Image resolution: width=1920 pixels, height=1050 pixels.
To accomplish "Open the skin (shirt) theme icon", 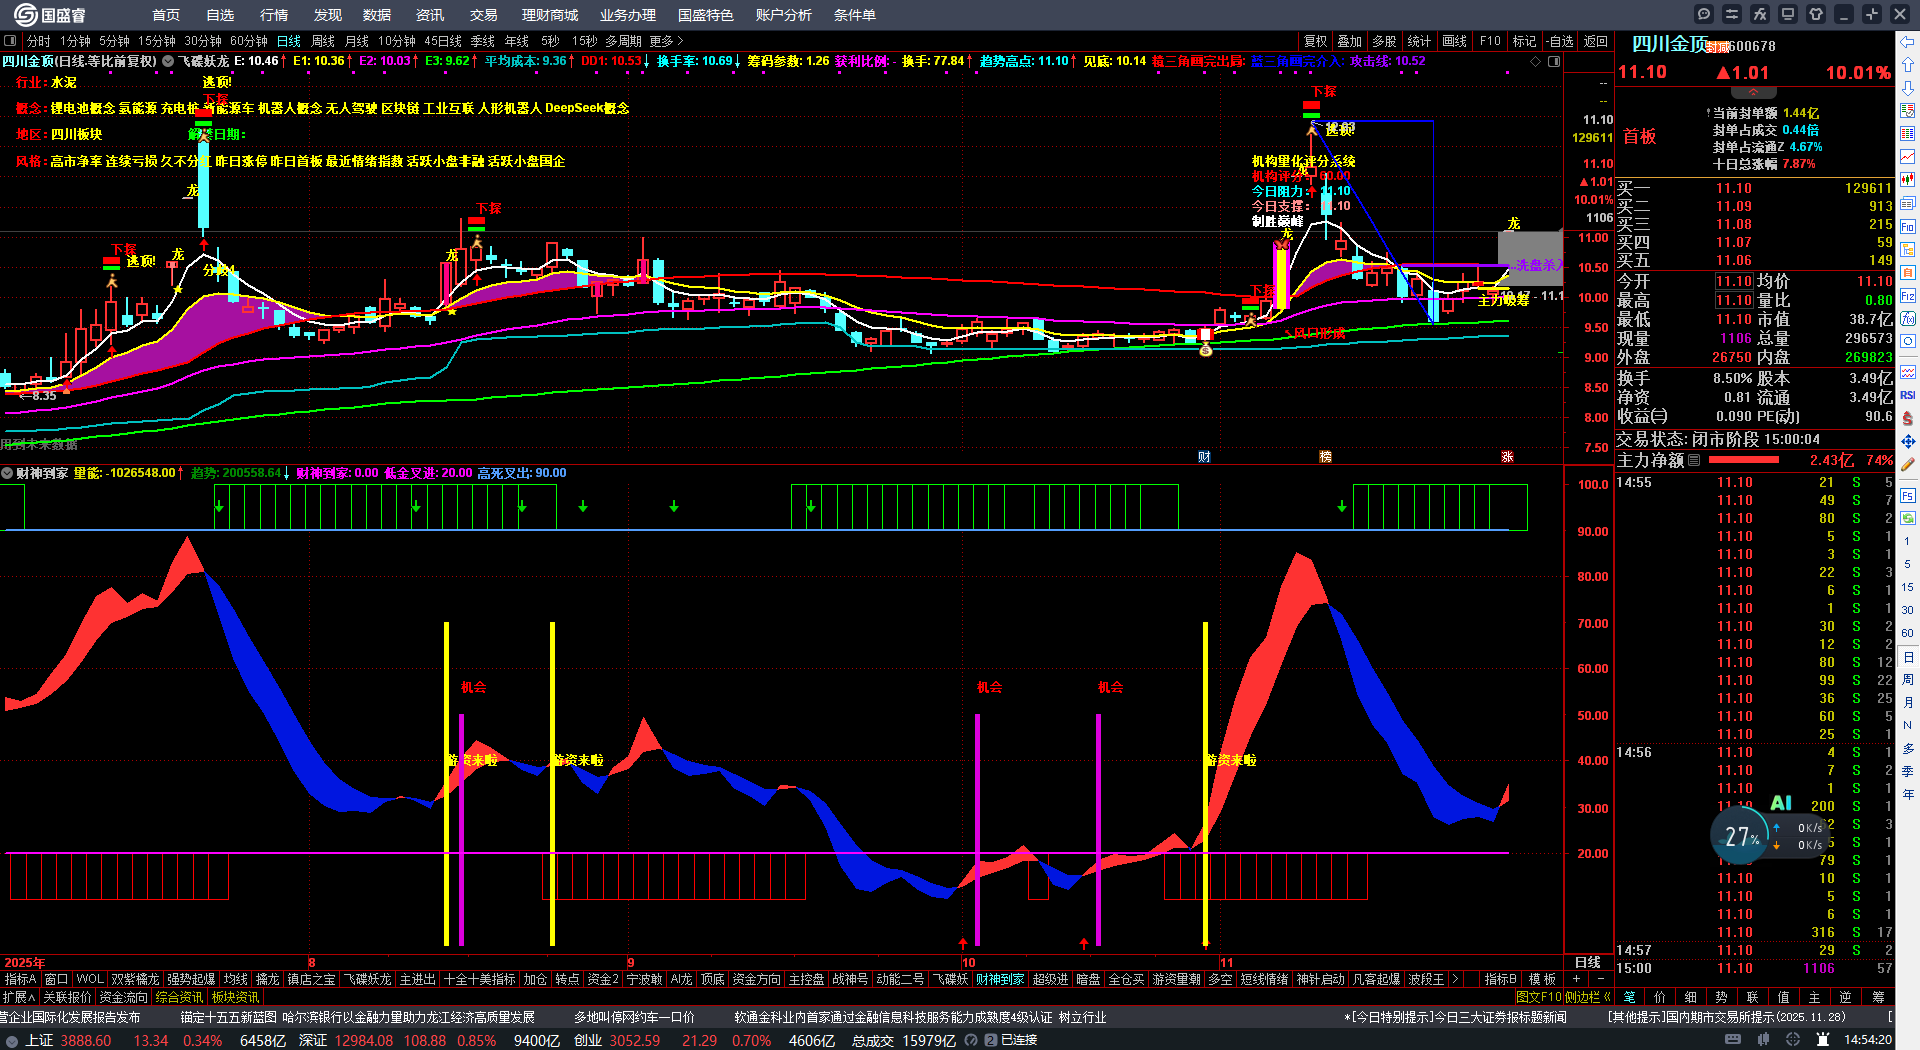I will point(1816,14).
